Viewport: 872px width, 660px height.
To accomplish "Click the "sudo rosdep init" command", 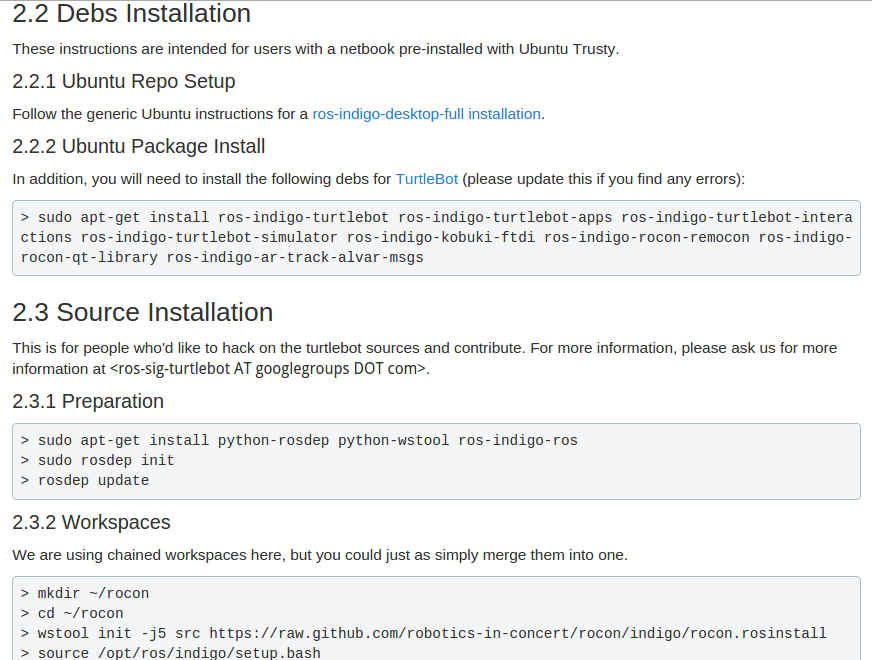I will 105,460.
